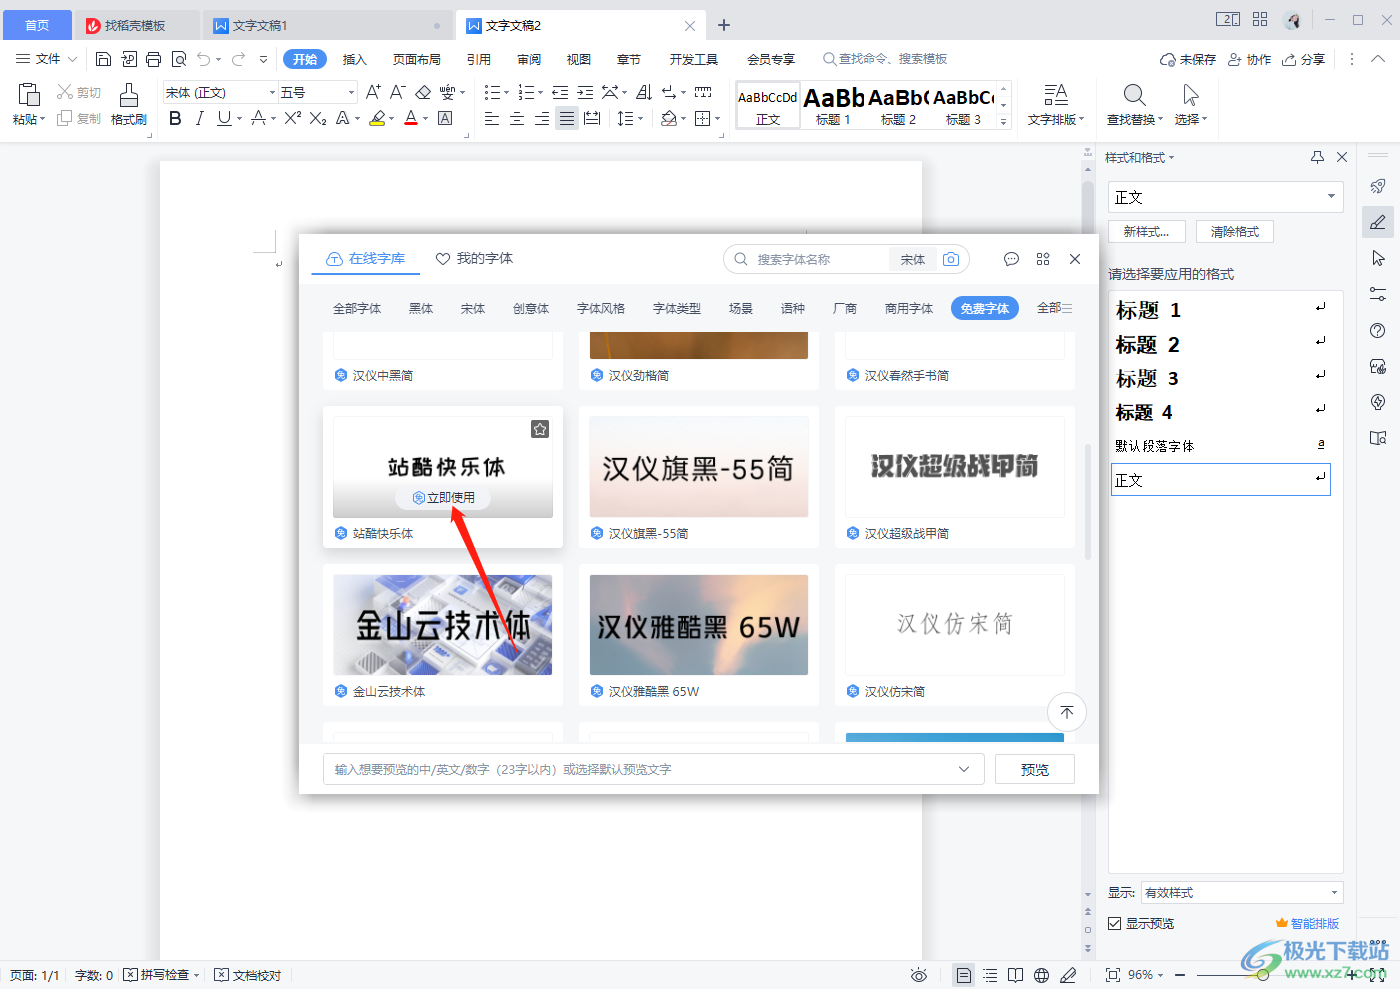Center-align the paragraph text
The image size is (1400, 989).
(517, 119)
